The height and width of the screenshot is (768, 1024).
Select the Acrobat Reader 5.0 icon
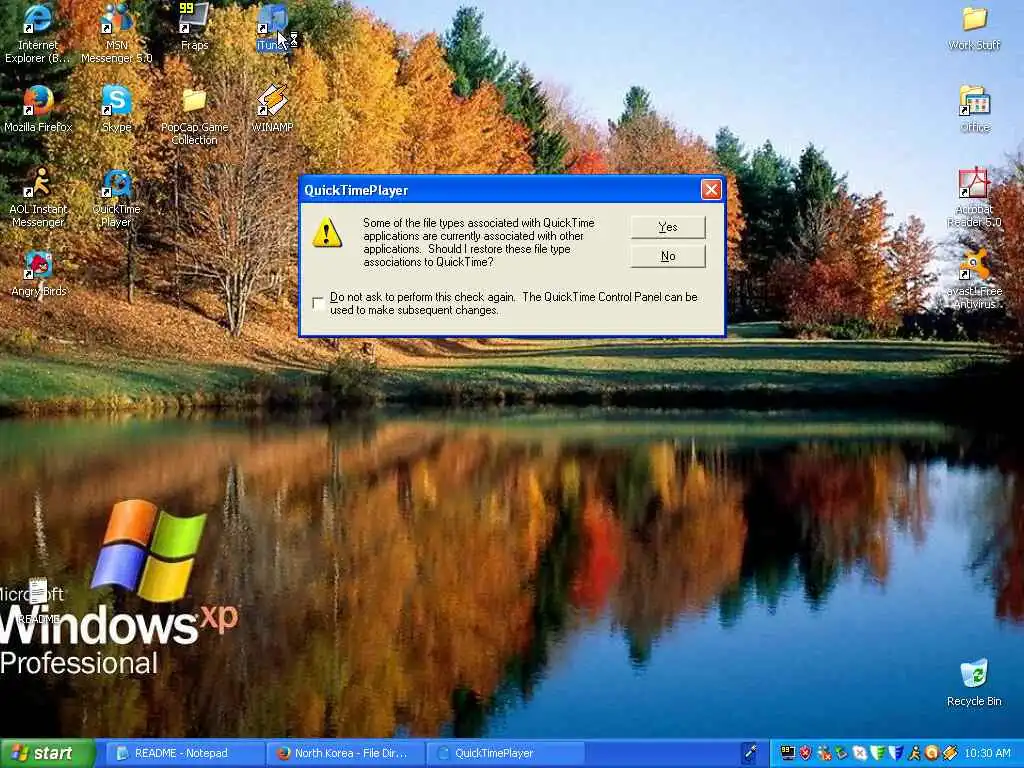(x=974, y=198)
